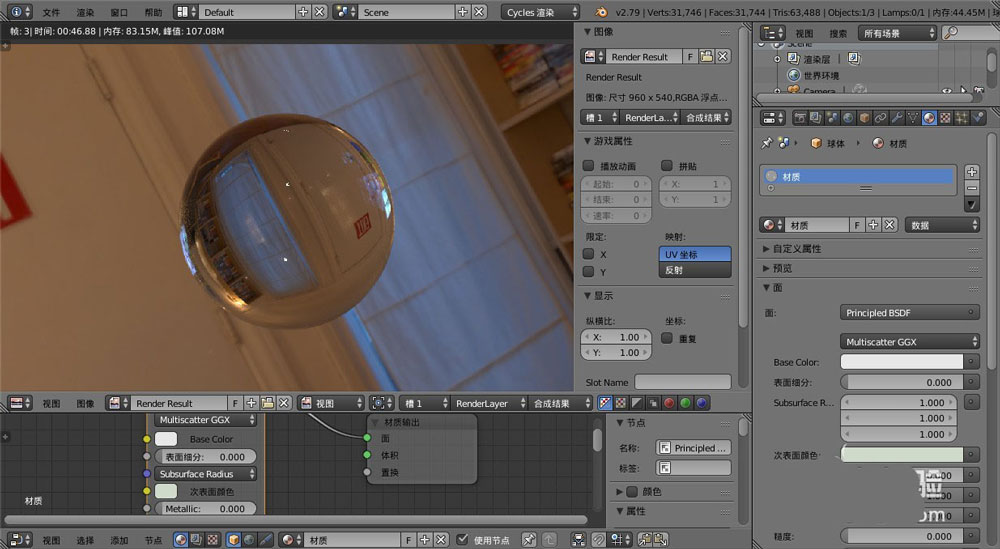The height and width of the screenshot is (549, 1000).
Task: Show blue channel in image editor header
Action: 701,403
